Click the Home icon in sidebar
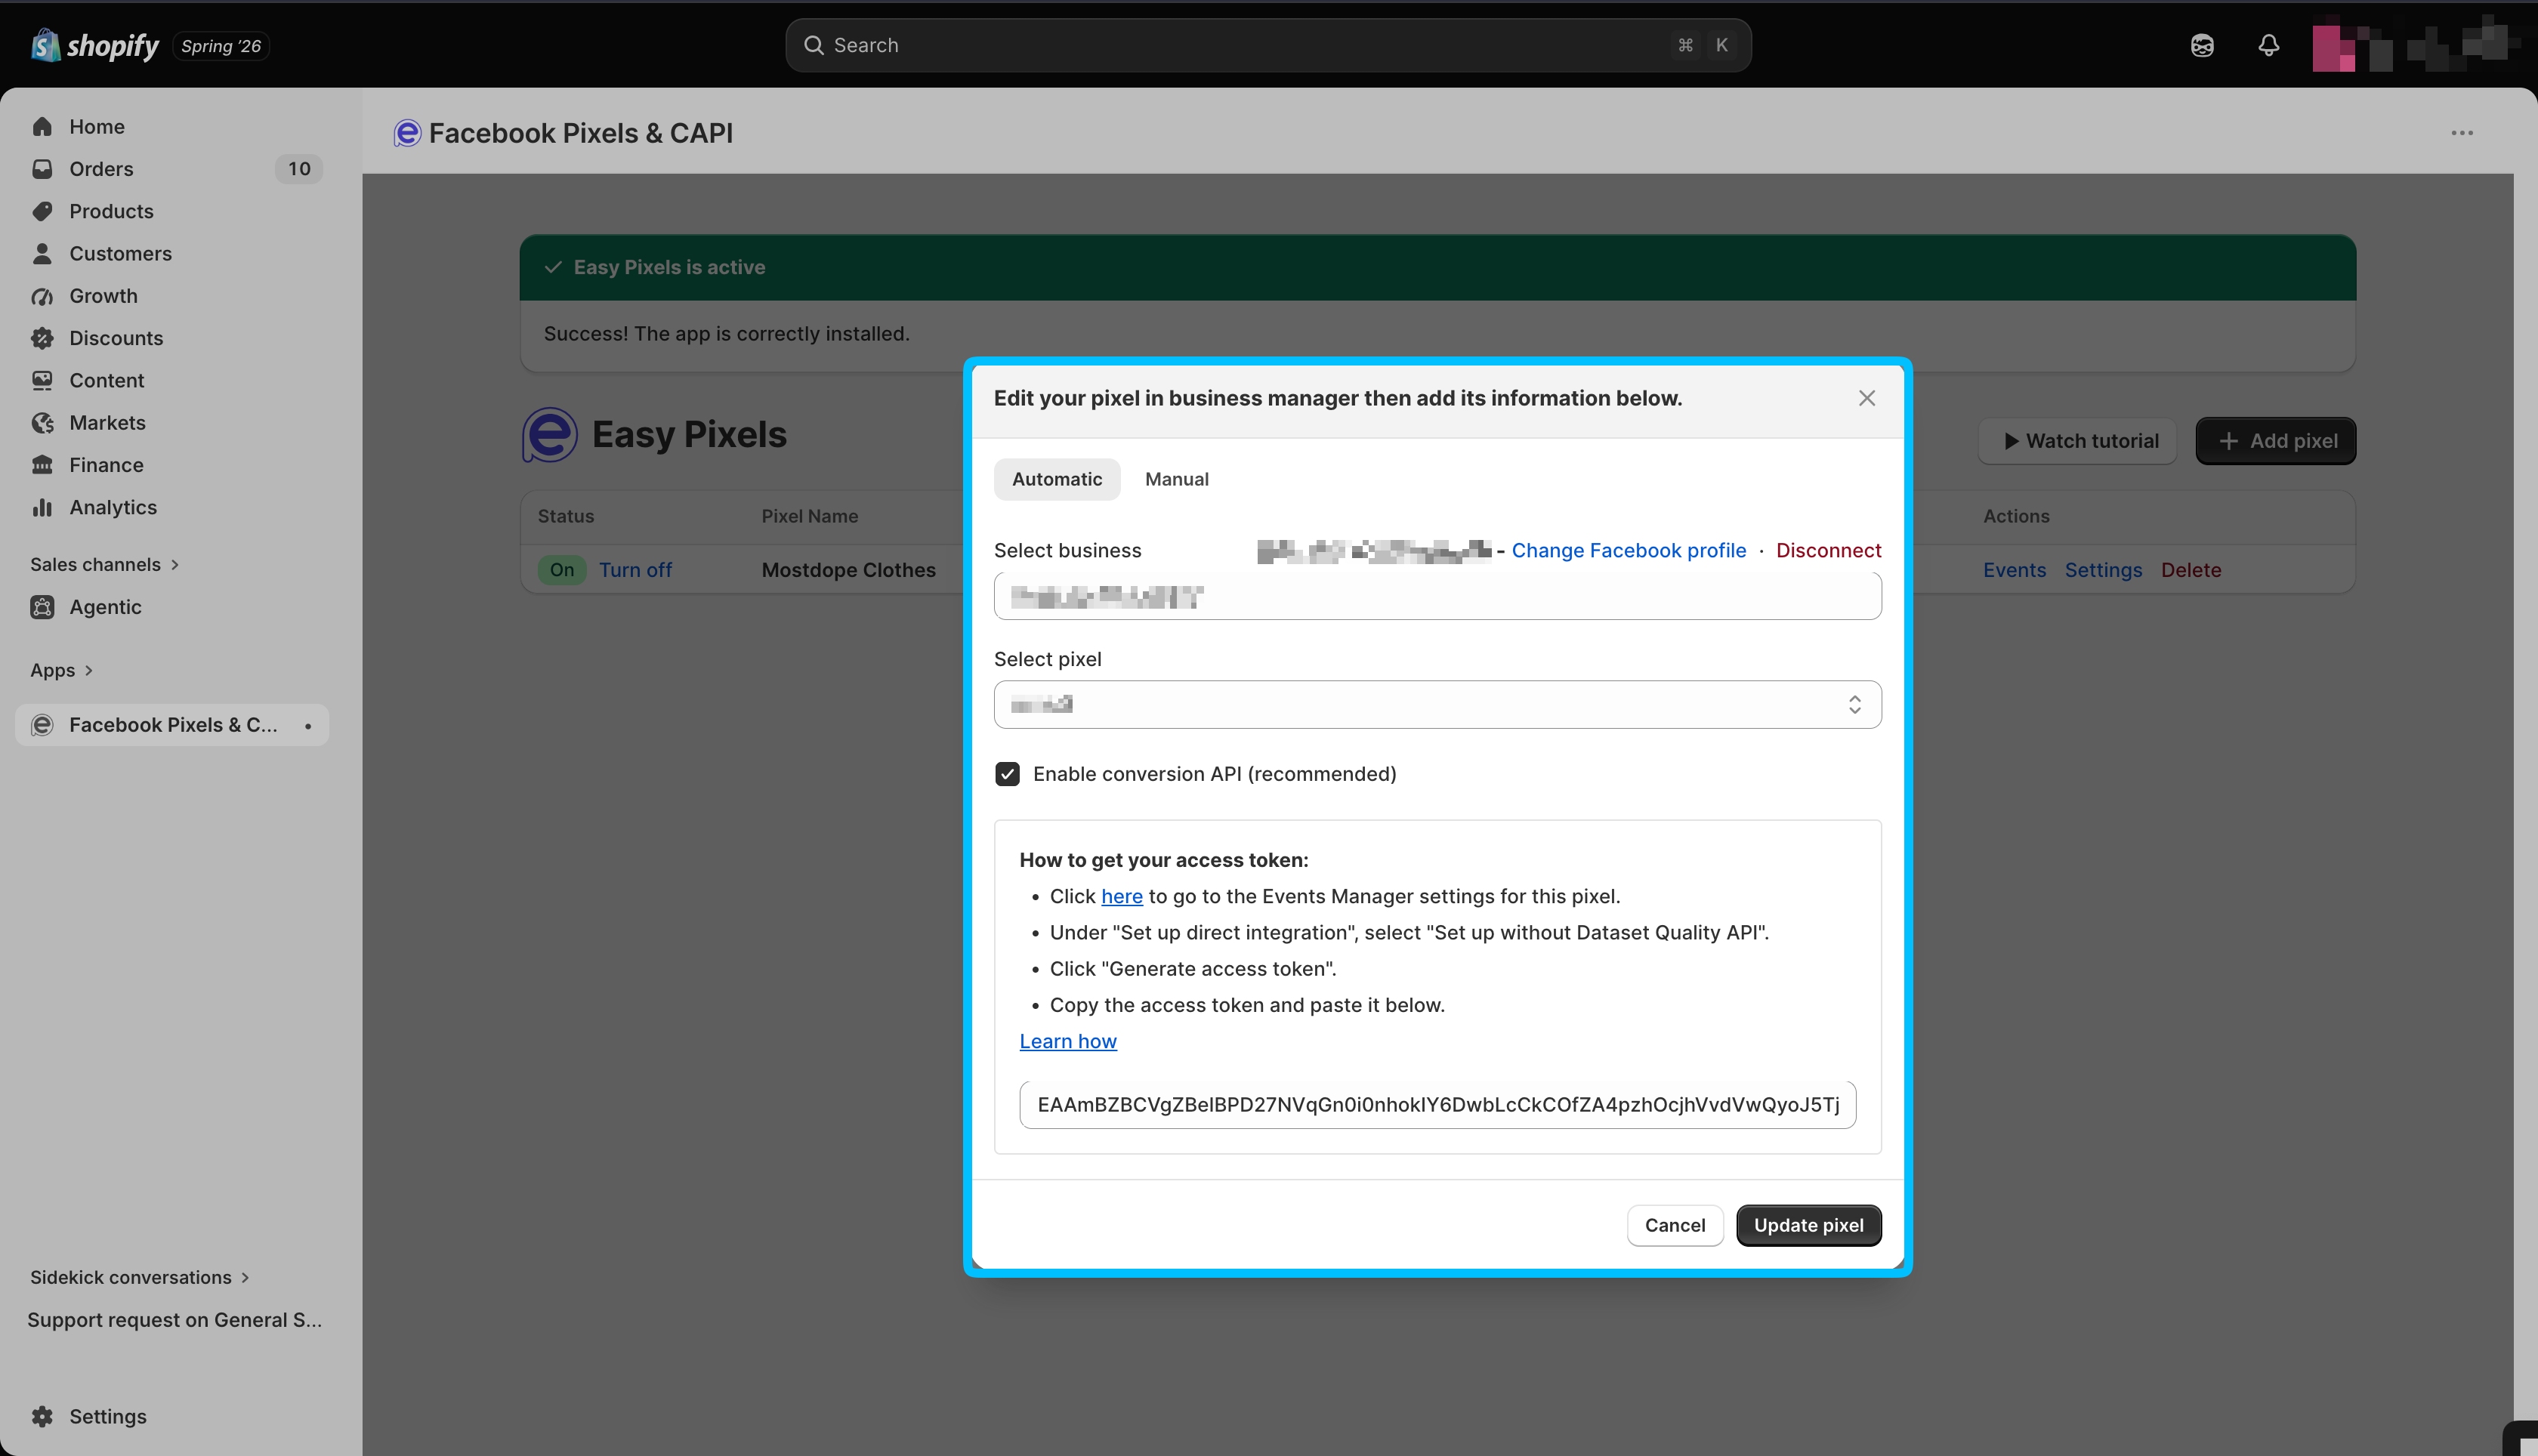 [x=42, y=127]
